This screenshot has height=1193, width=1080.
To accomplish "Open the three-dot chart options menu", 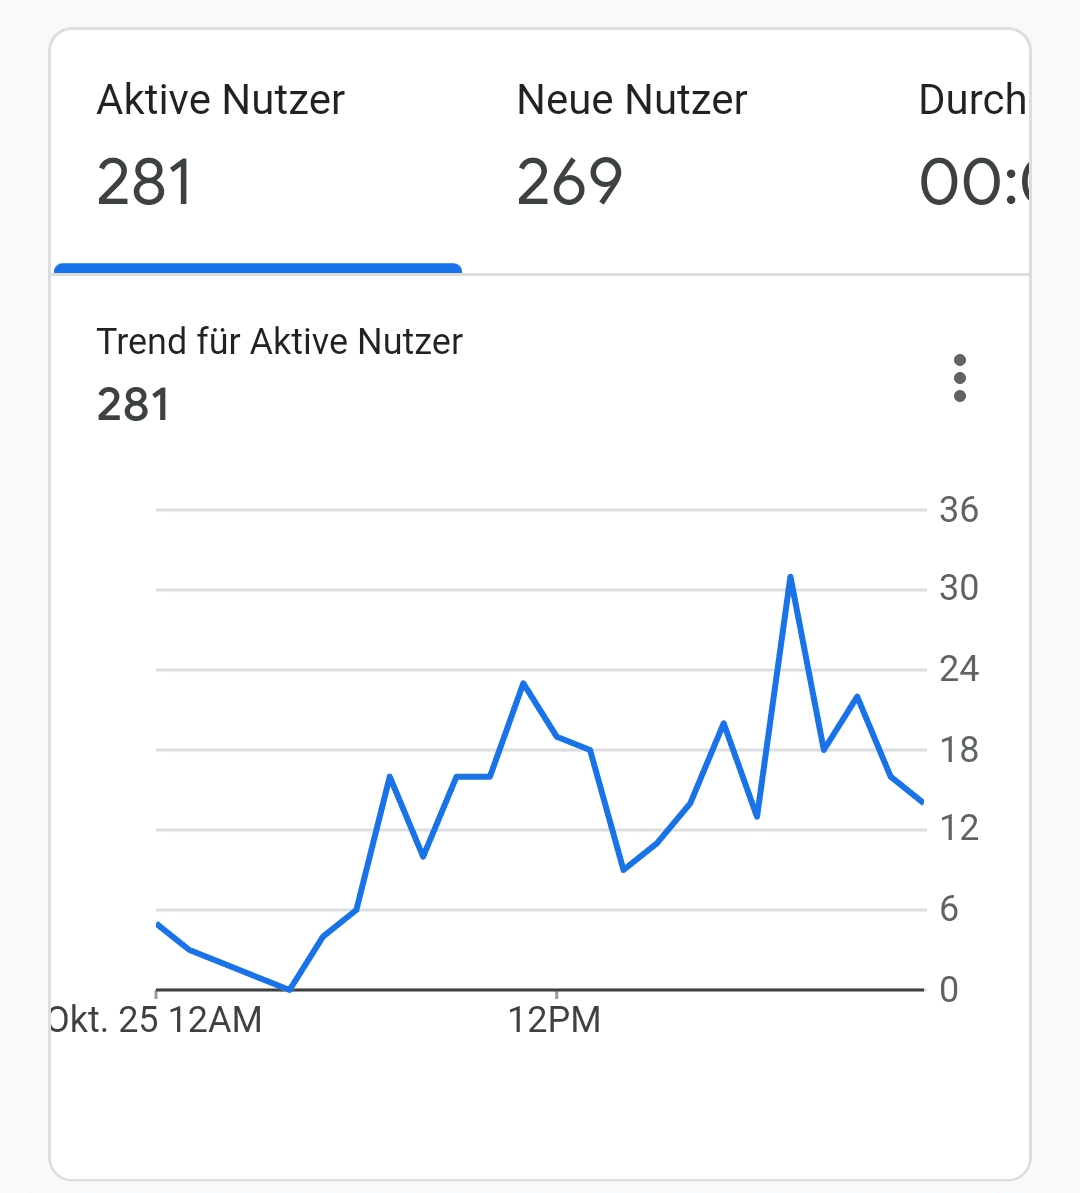I will point(960,378).
